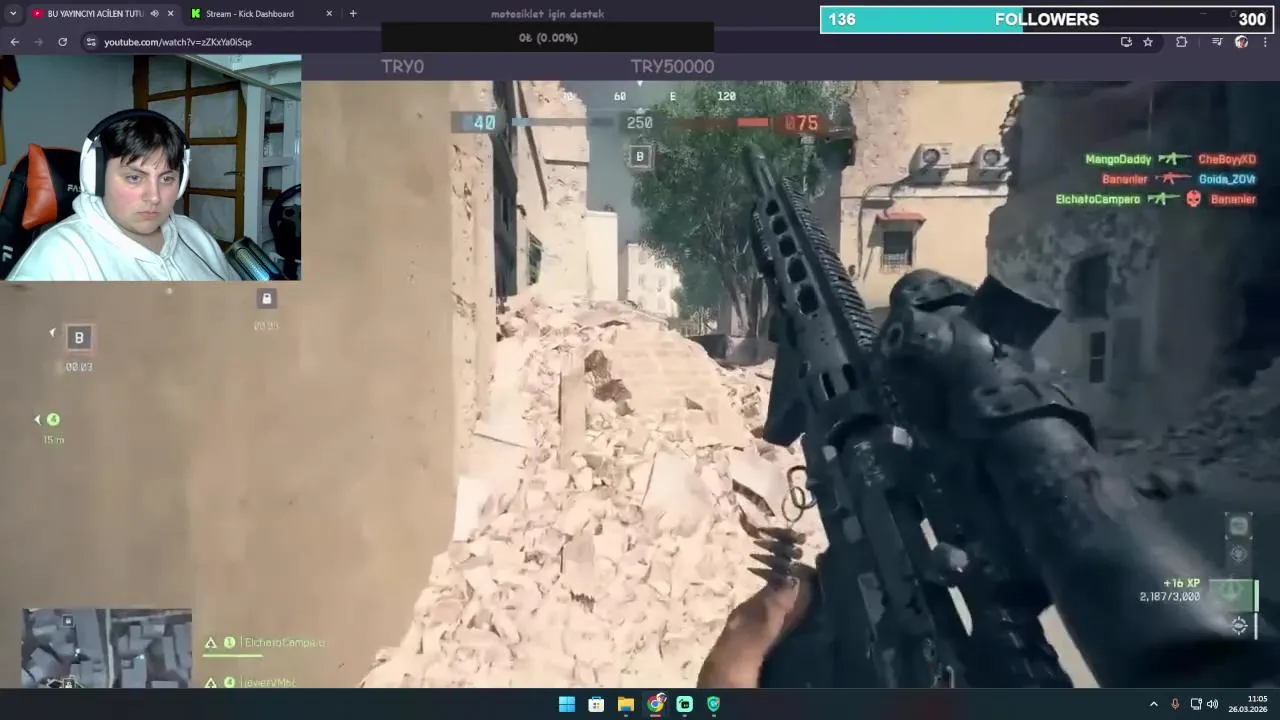The width and height of the screenshot is (1280, 720).
Task: Open the media controls icon
Action: coord(1217,42)
